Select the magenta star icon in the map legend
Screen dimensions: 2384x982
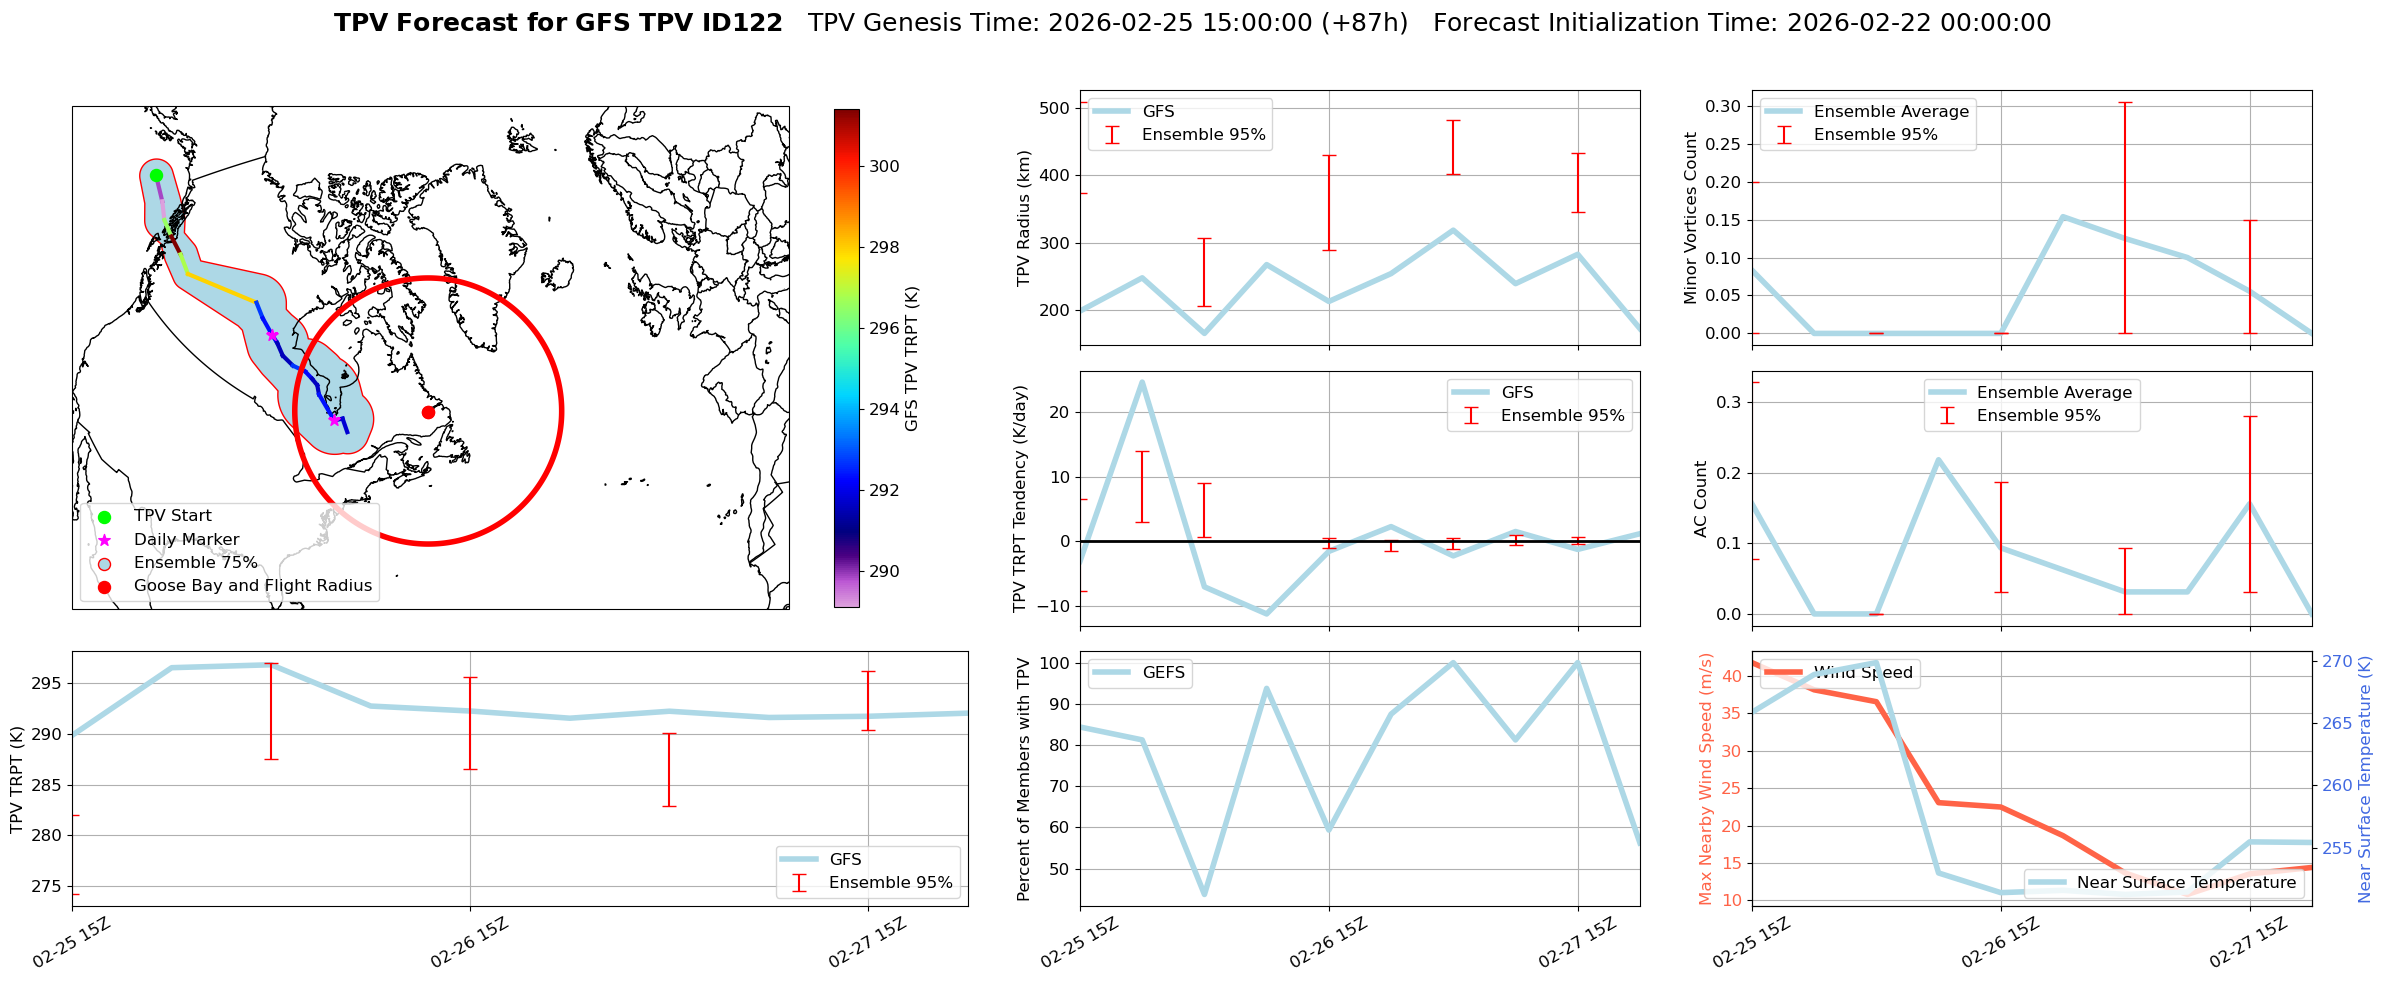point(104,540)
